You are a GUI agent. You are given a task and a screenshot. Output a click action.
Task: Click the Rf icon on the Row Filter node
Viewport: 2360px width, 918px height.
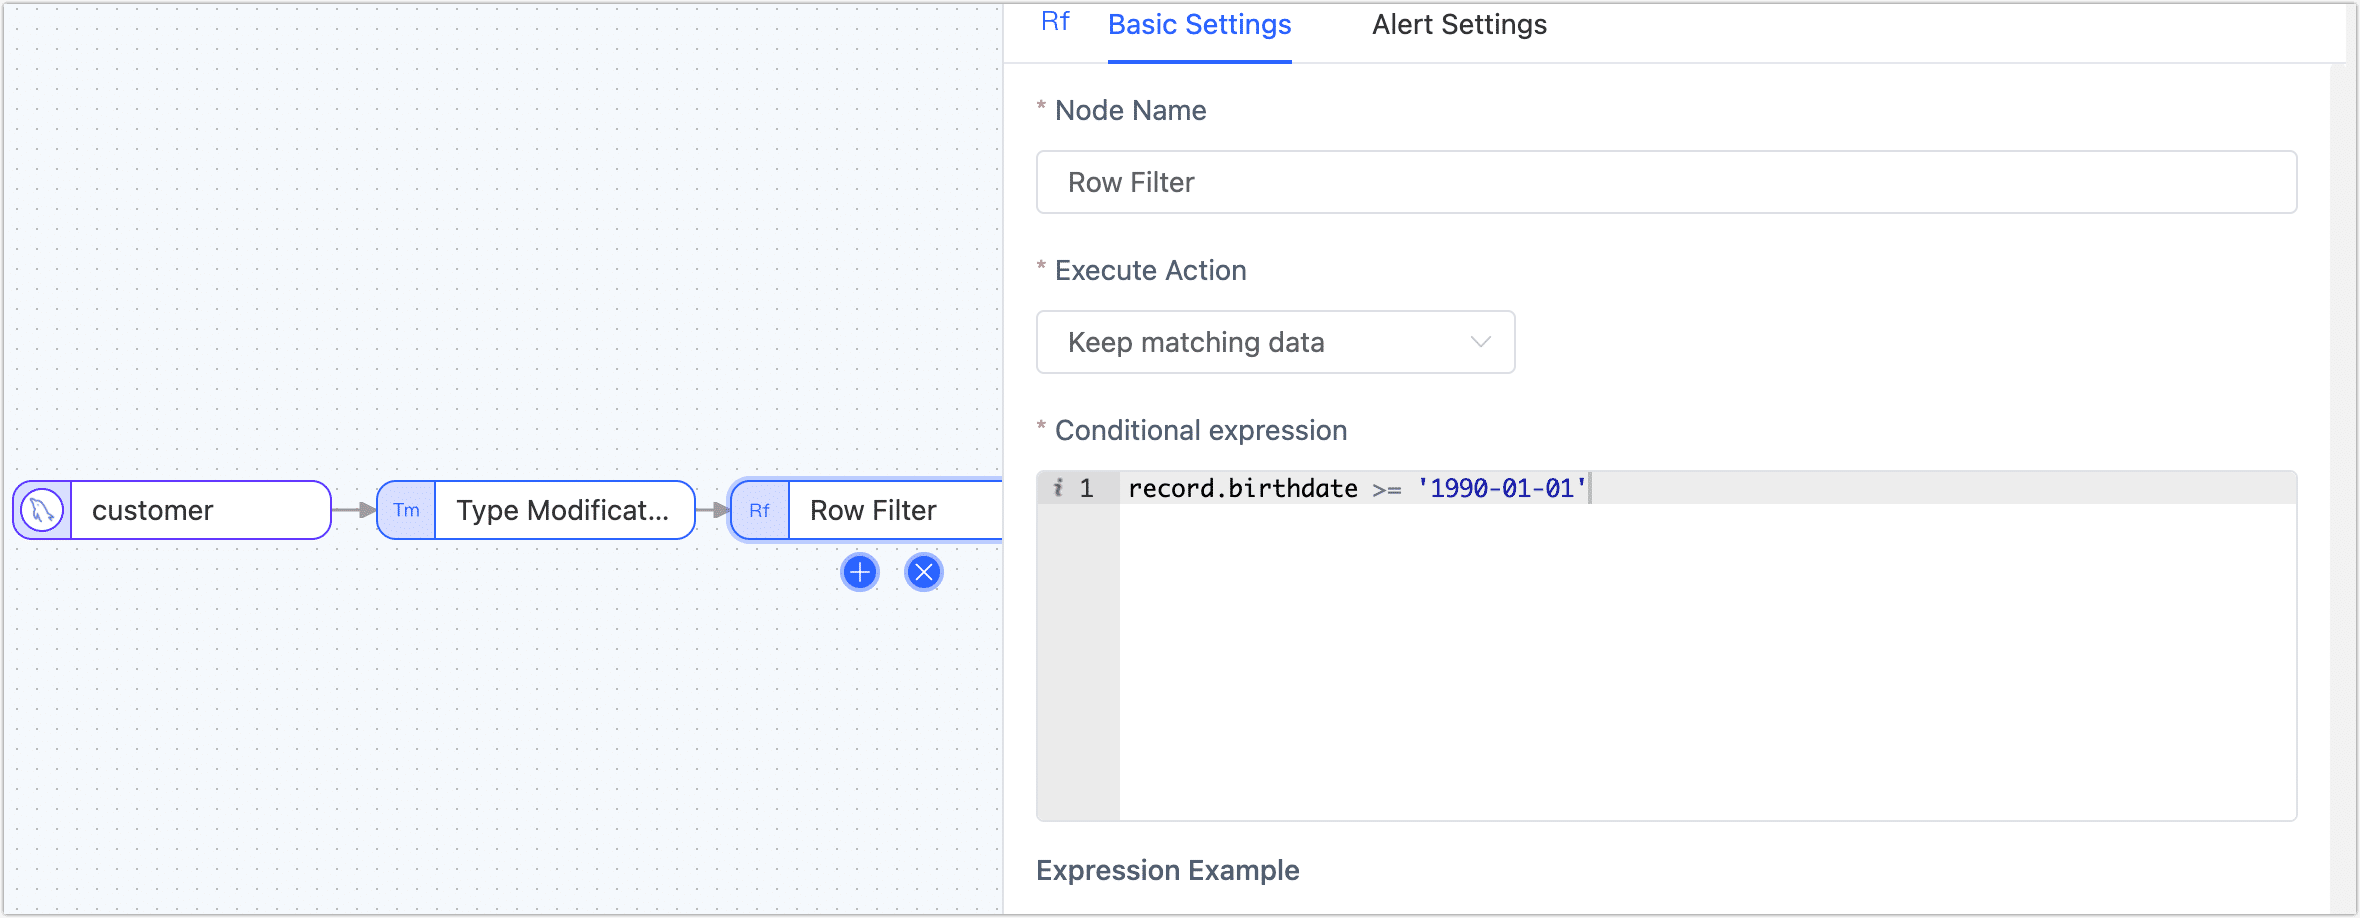pos(760,510)
